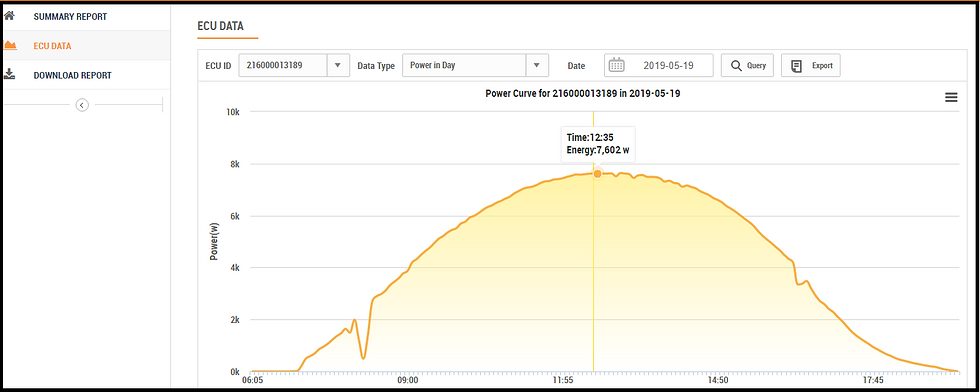The height and width of the screenshot is (392, 980).
Task: Click the 2k y-axis label
Action: (x=236, y=319)
